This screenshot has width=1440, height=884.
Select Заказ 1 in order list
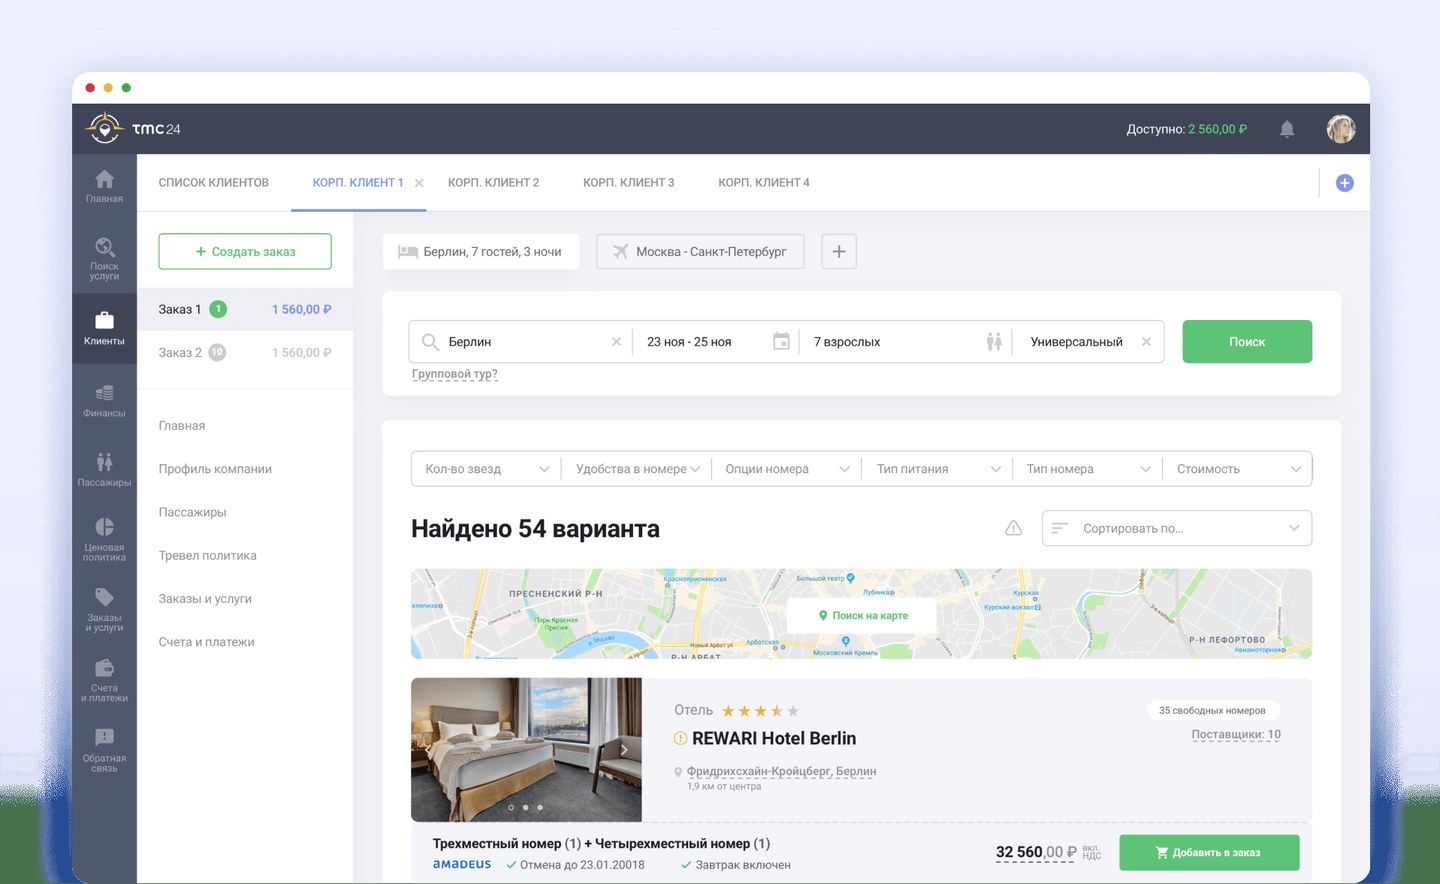(x=245, y=309)
